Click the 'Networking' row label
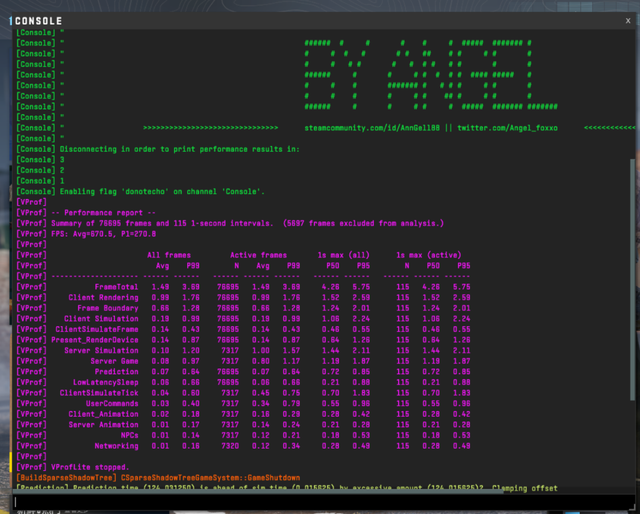 click(116, 446)
